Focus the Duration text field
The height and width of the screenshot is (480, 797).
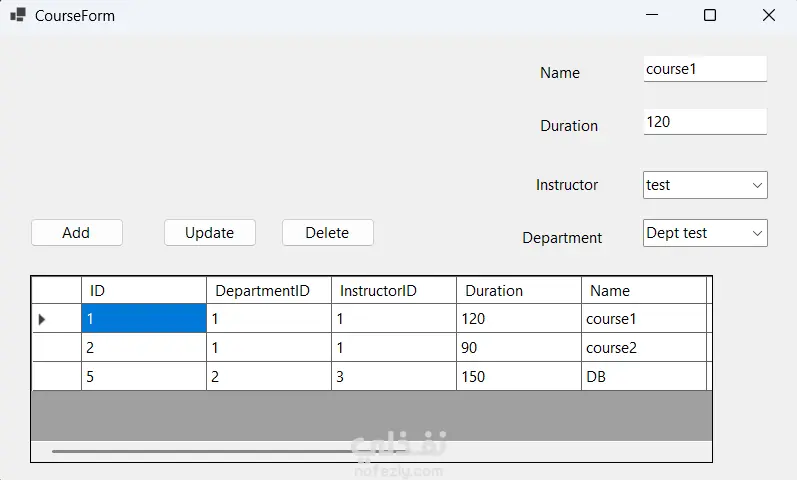click(704, 122)
